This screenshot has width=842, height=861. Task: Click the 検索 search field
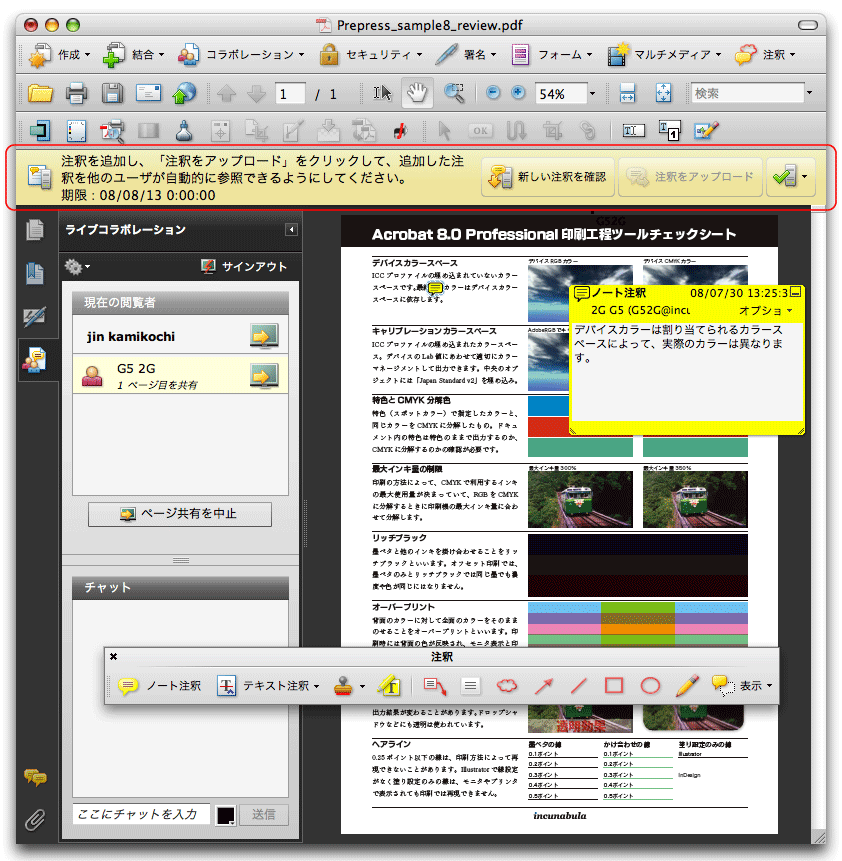[748, 93]
